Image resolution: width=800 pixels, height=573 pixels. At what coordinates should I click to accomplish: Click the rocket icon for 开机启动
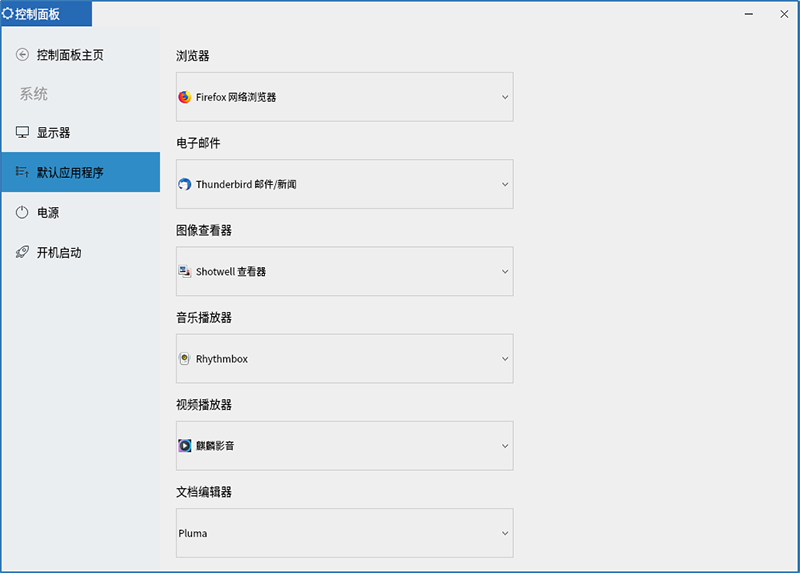click(22, 252)
